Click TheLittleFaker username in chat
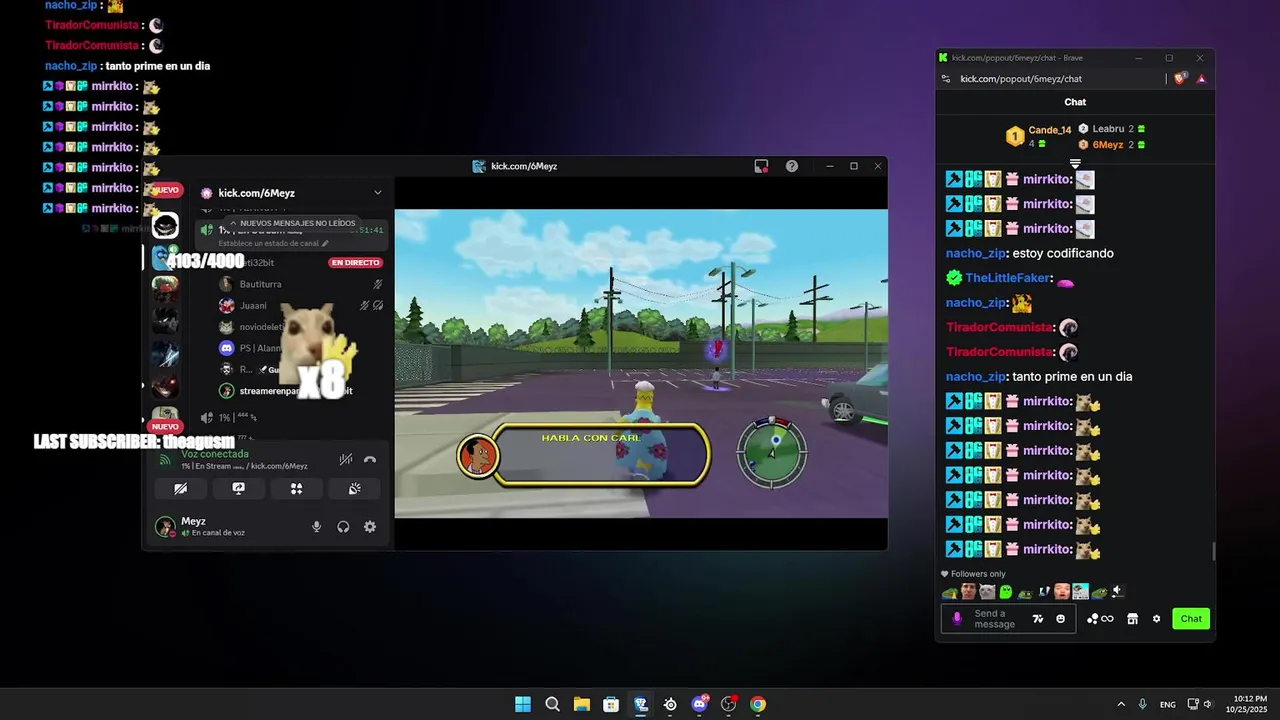The height and width of the screenshot is (720, 1280). [x=1007, y=278]
